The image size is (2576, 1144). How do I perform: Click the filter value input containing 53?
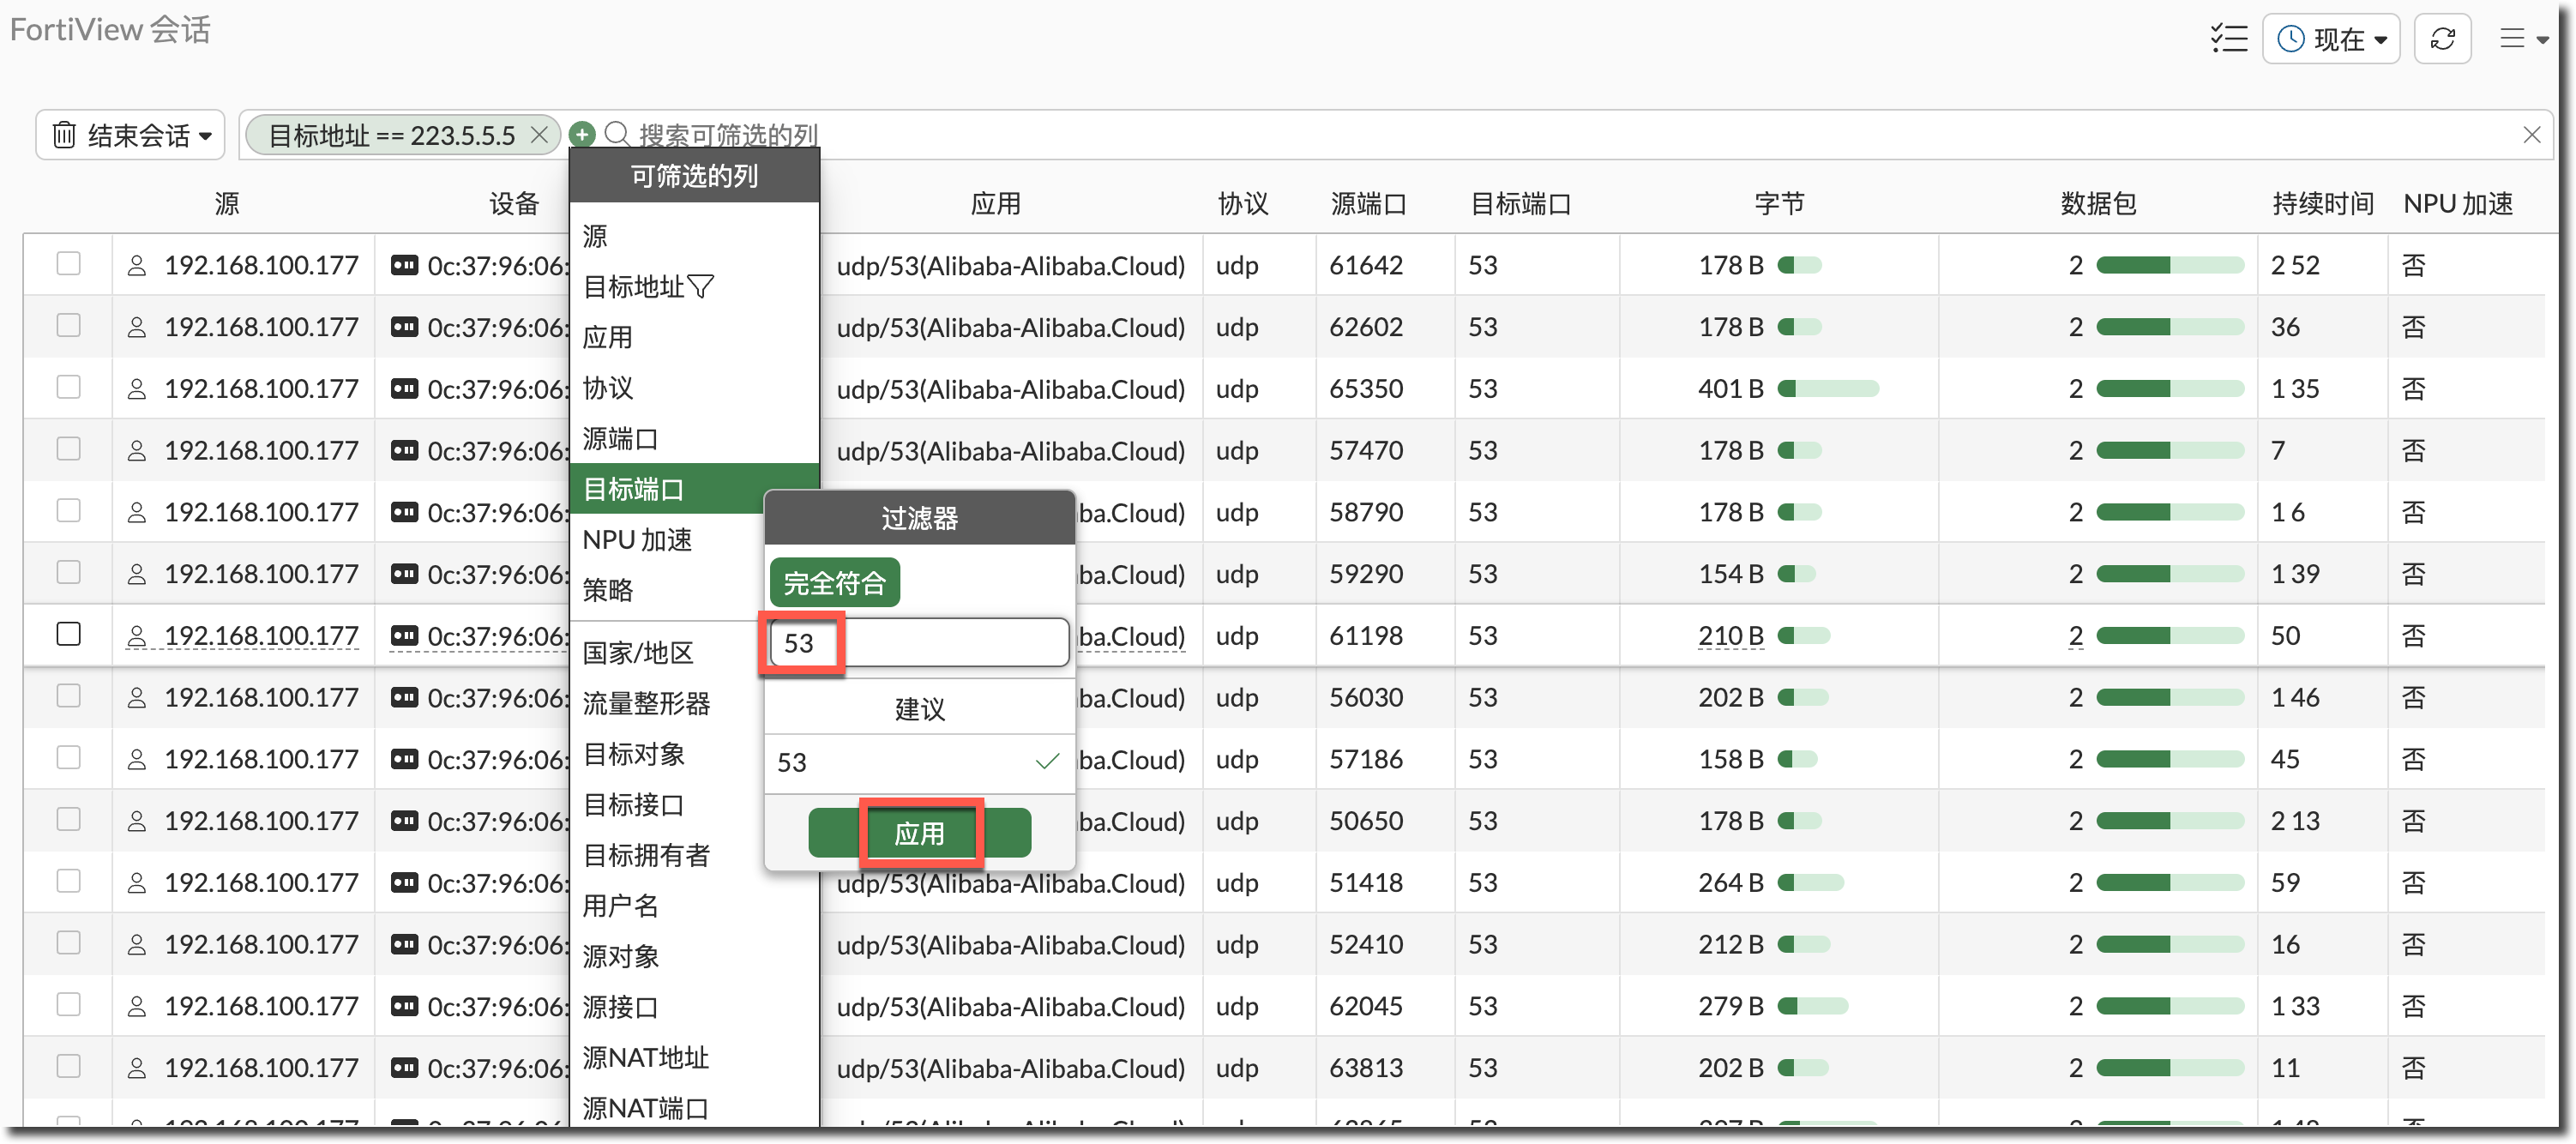tap(918, 643)
